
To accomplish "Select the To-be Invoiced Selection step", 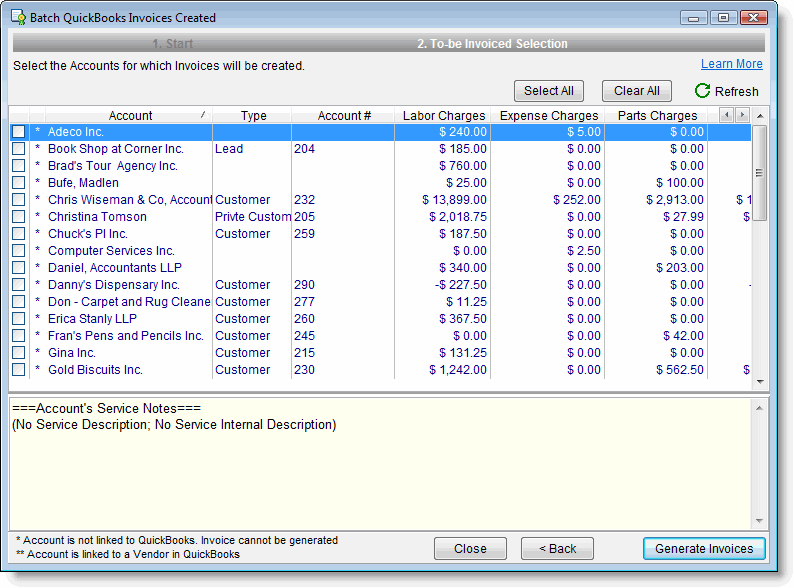I will (492, 44).
